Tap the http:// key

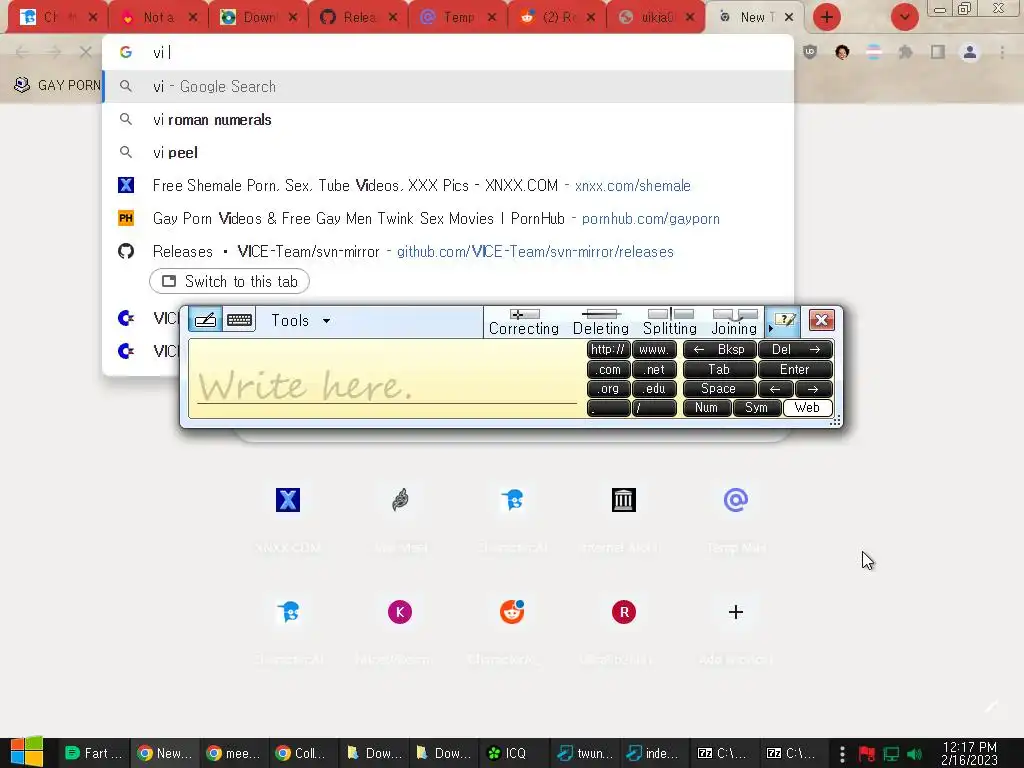coord(608,349)
